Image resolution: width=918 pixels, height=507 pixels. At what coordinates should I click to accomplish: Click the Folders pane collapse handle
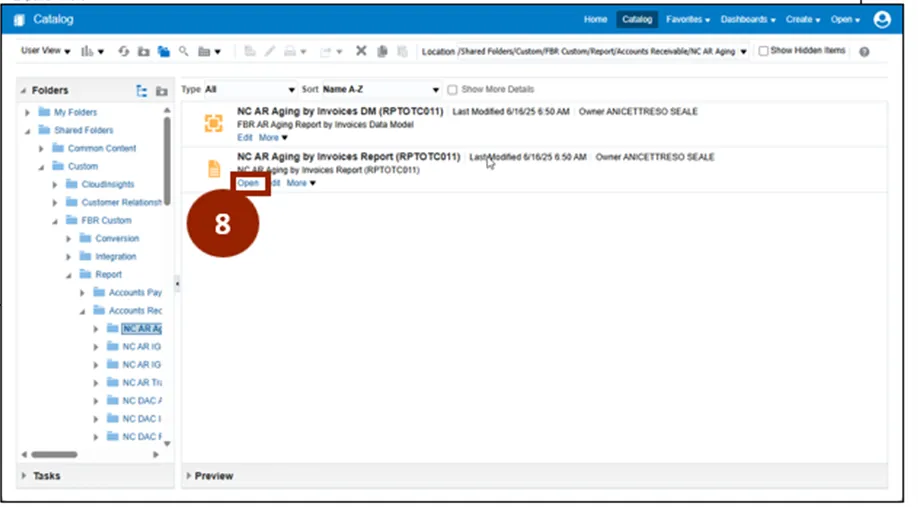click(177, 283)
